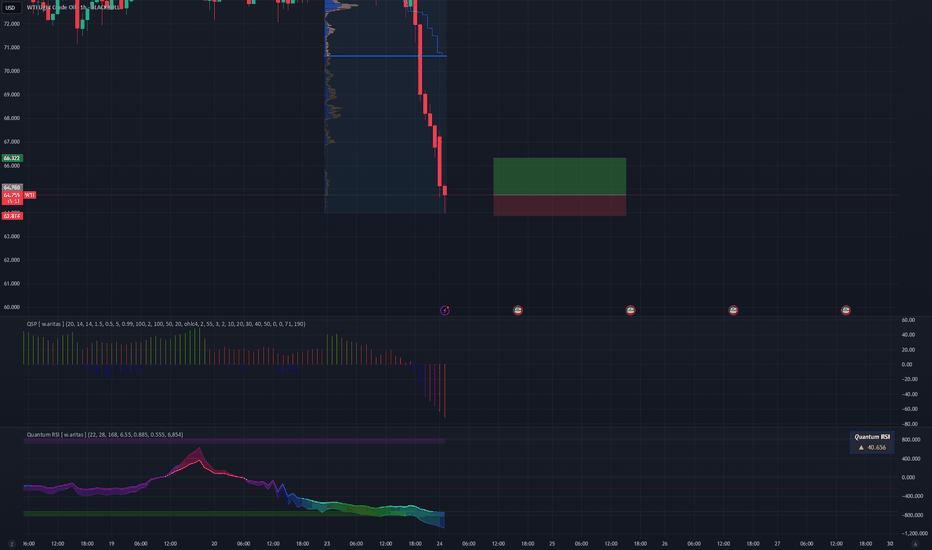Screen dimensions: 932x550
Task: Open the US economic event icon on the 25th
Action: pos(631,310)
